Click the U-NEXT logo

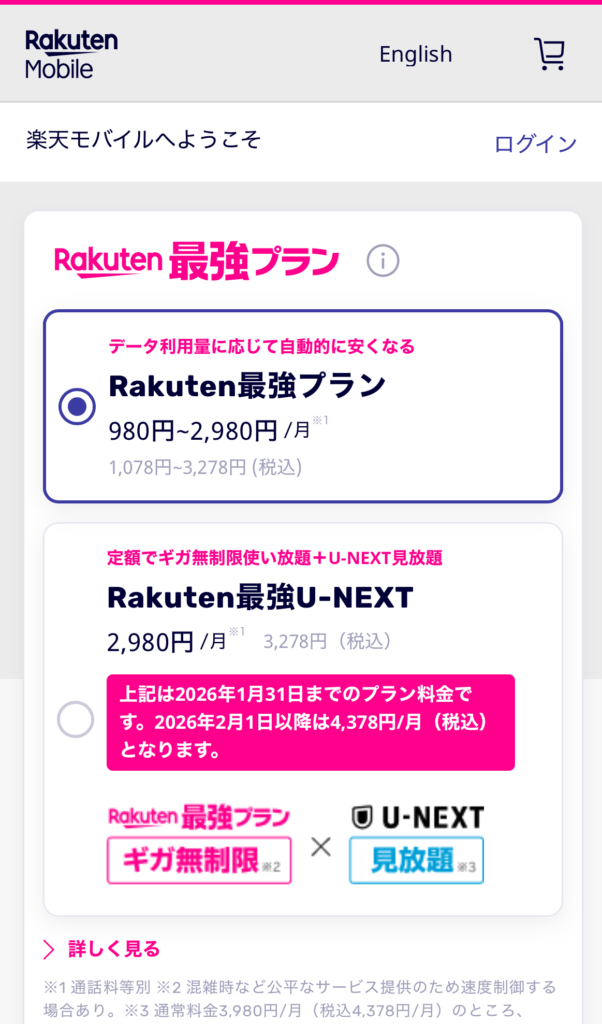point(416,817)
